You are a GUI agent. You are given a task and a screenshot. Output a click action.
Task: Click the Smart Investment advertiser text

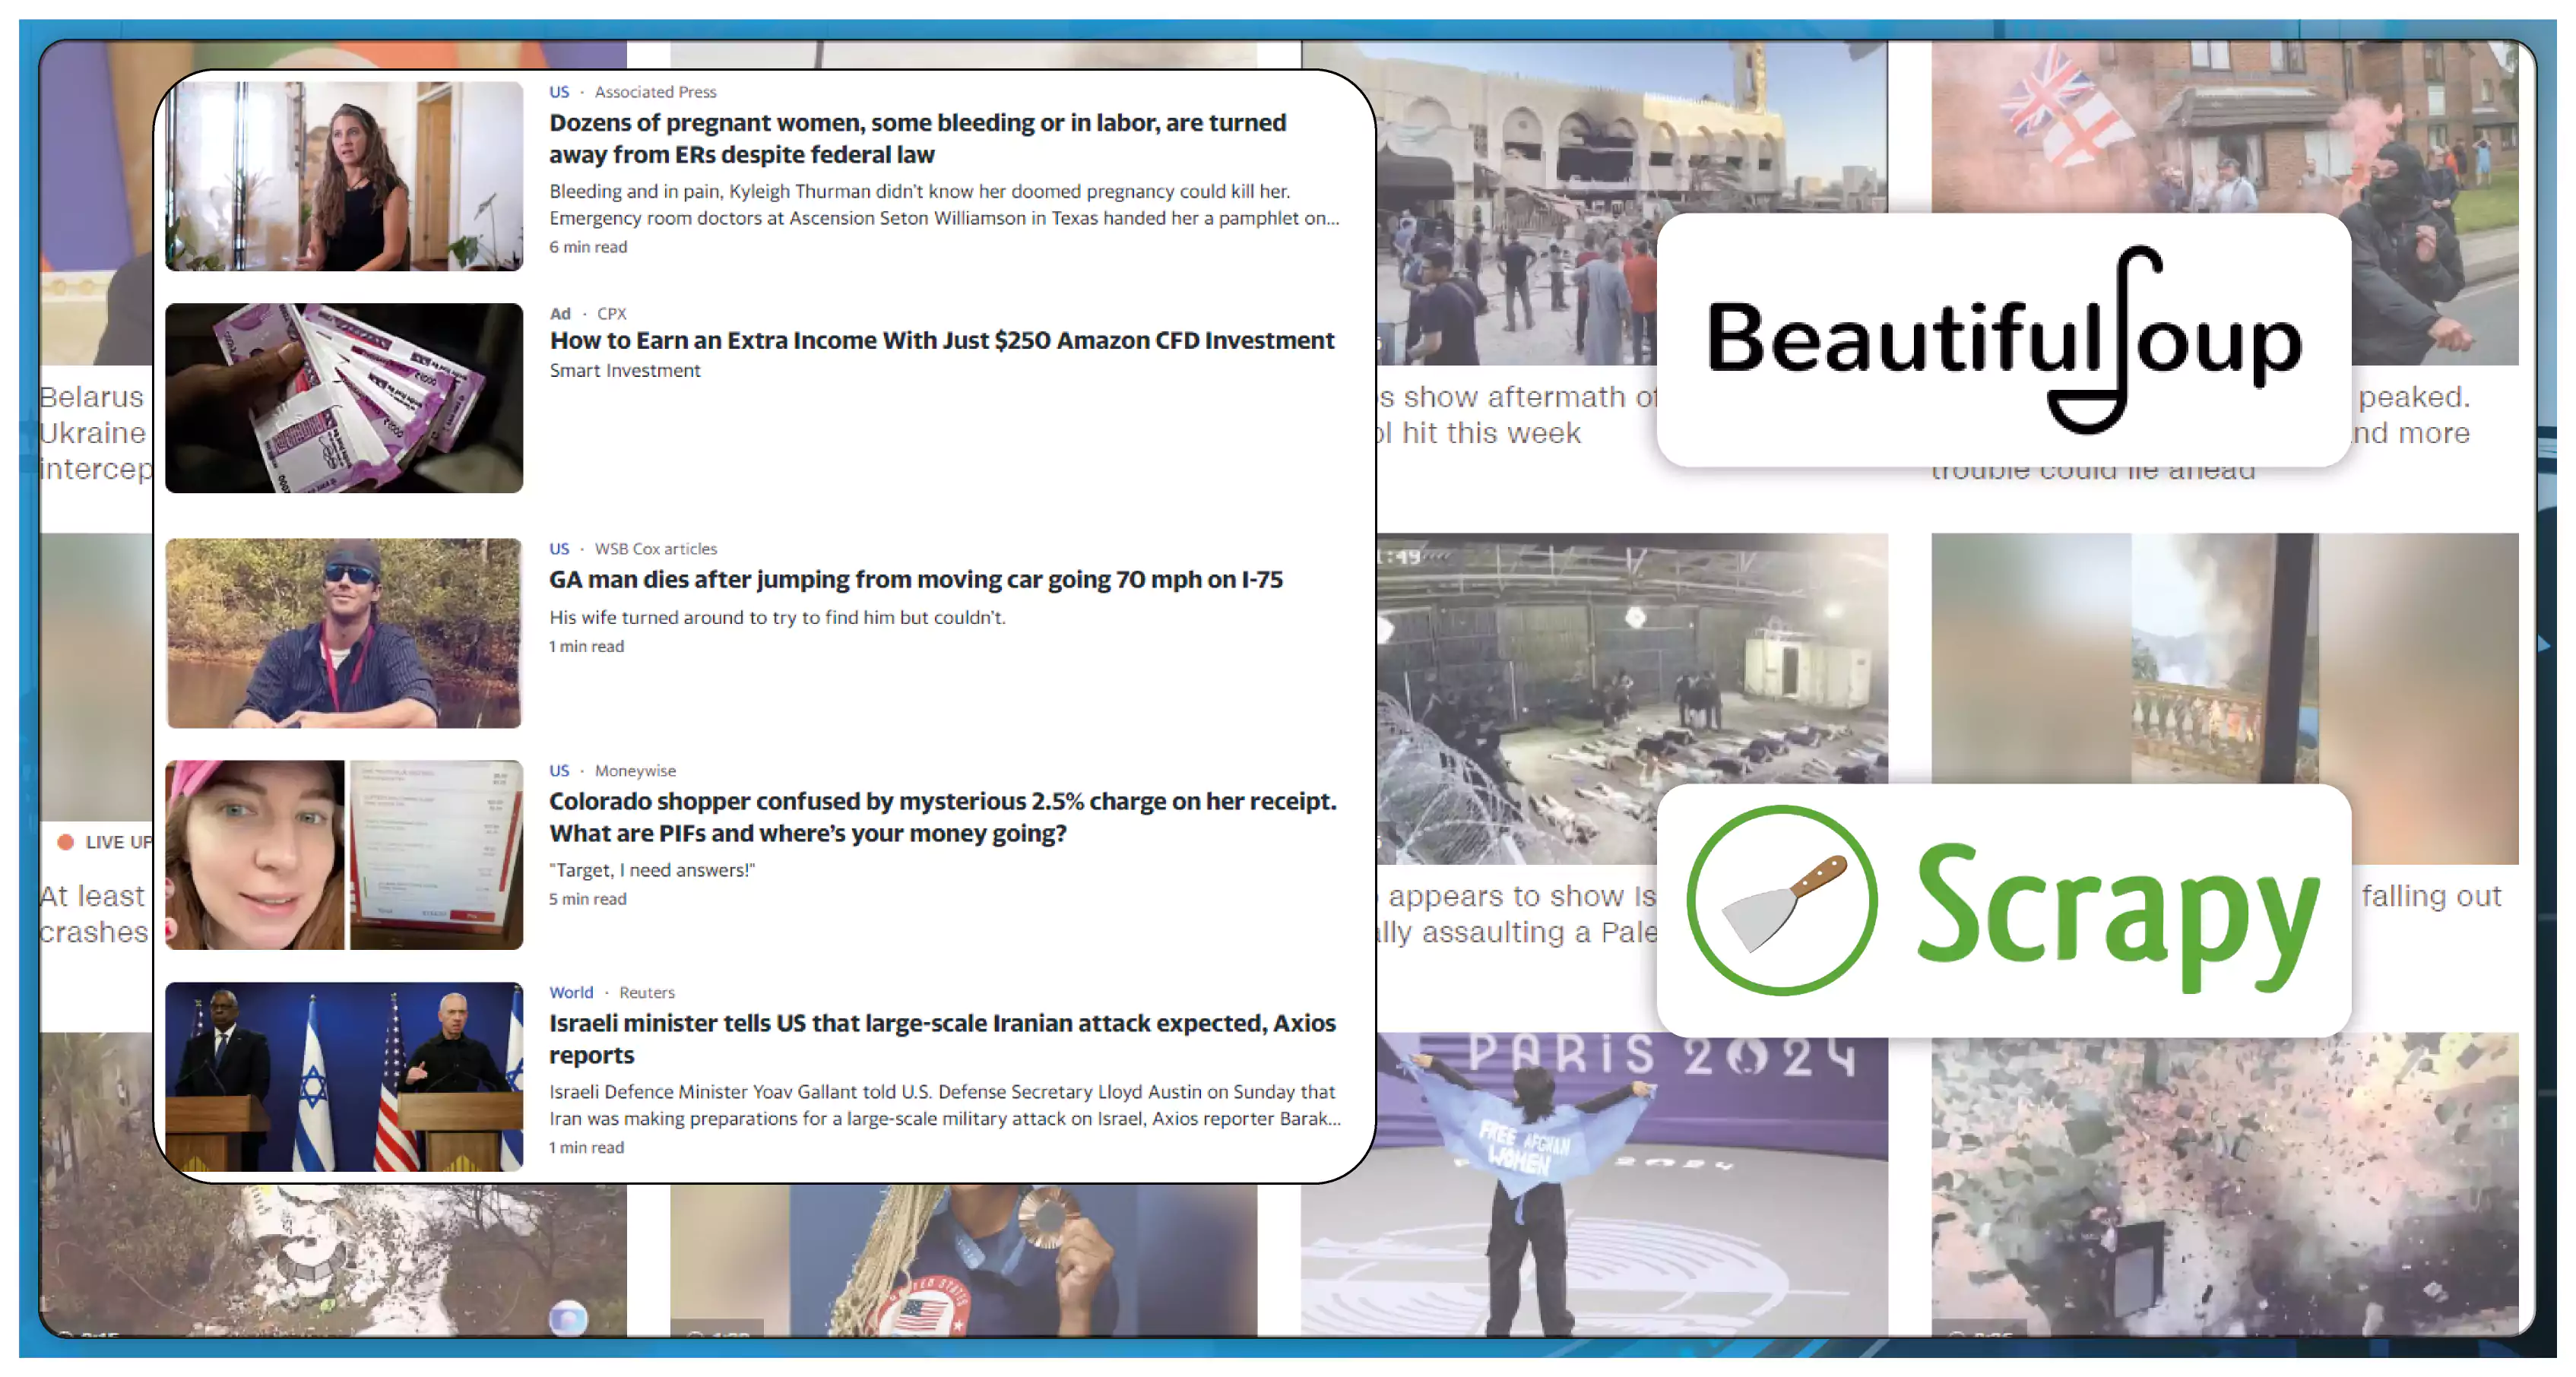click(625, 370)
